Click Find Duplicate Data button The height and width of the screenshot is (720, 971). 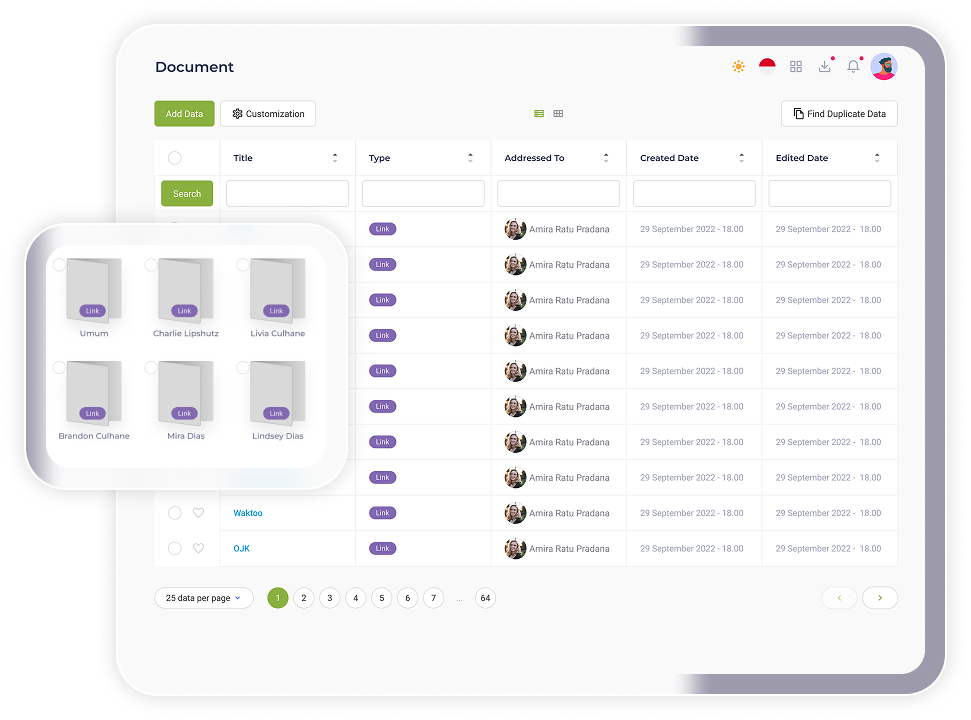pyautogui.click(x=839, y=114)
